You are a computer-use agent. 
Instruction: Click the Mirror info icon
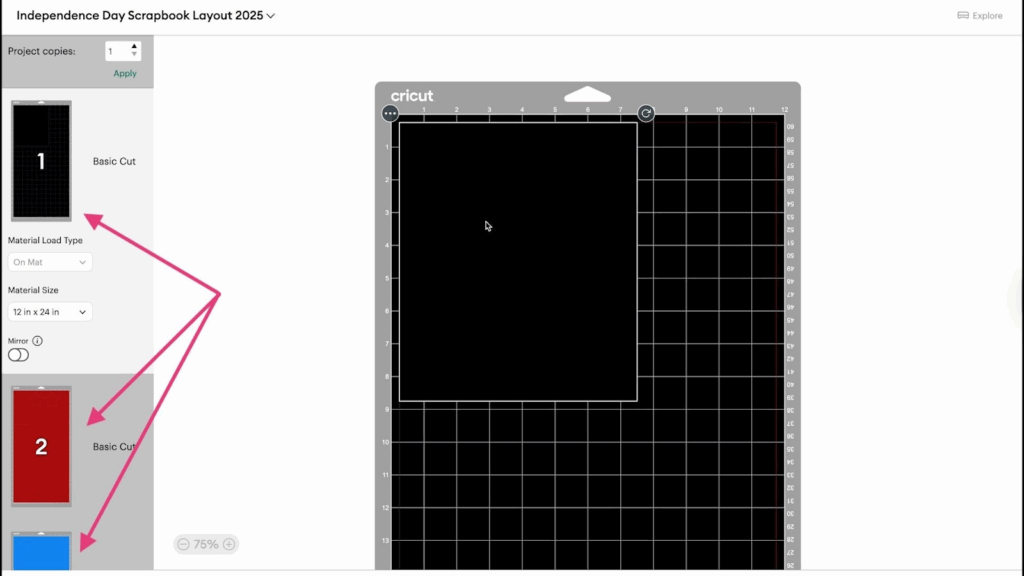[37, 341]
